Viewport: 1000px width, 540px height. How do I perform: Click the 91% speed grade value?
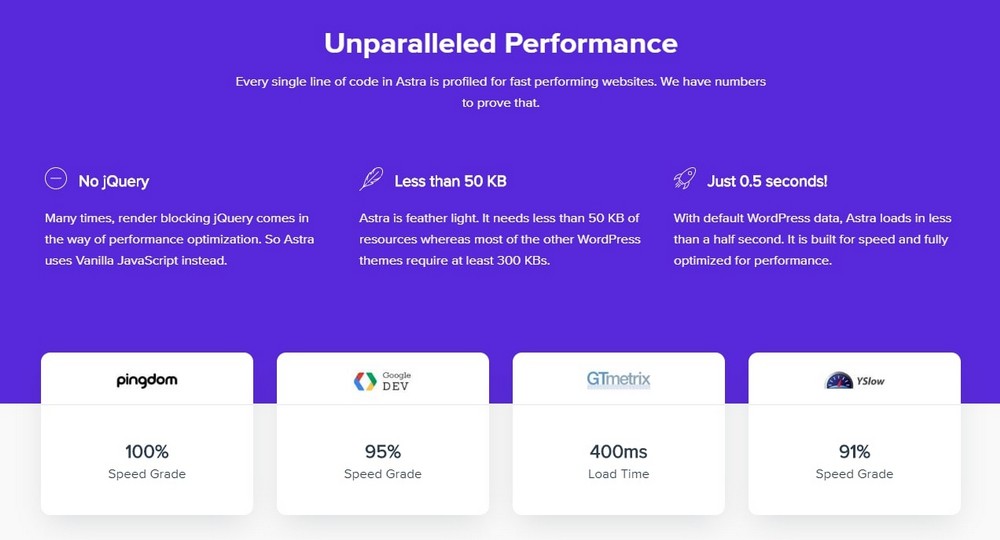[x=855, y=451]
